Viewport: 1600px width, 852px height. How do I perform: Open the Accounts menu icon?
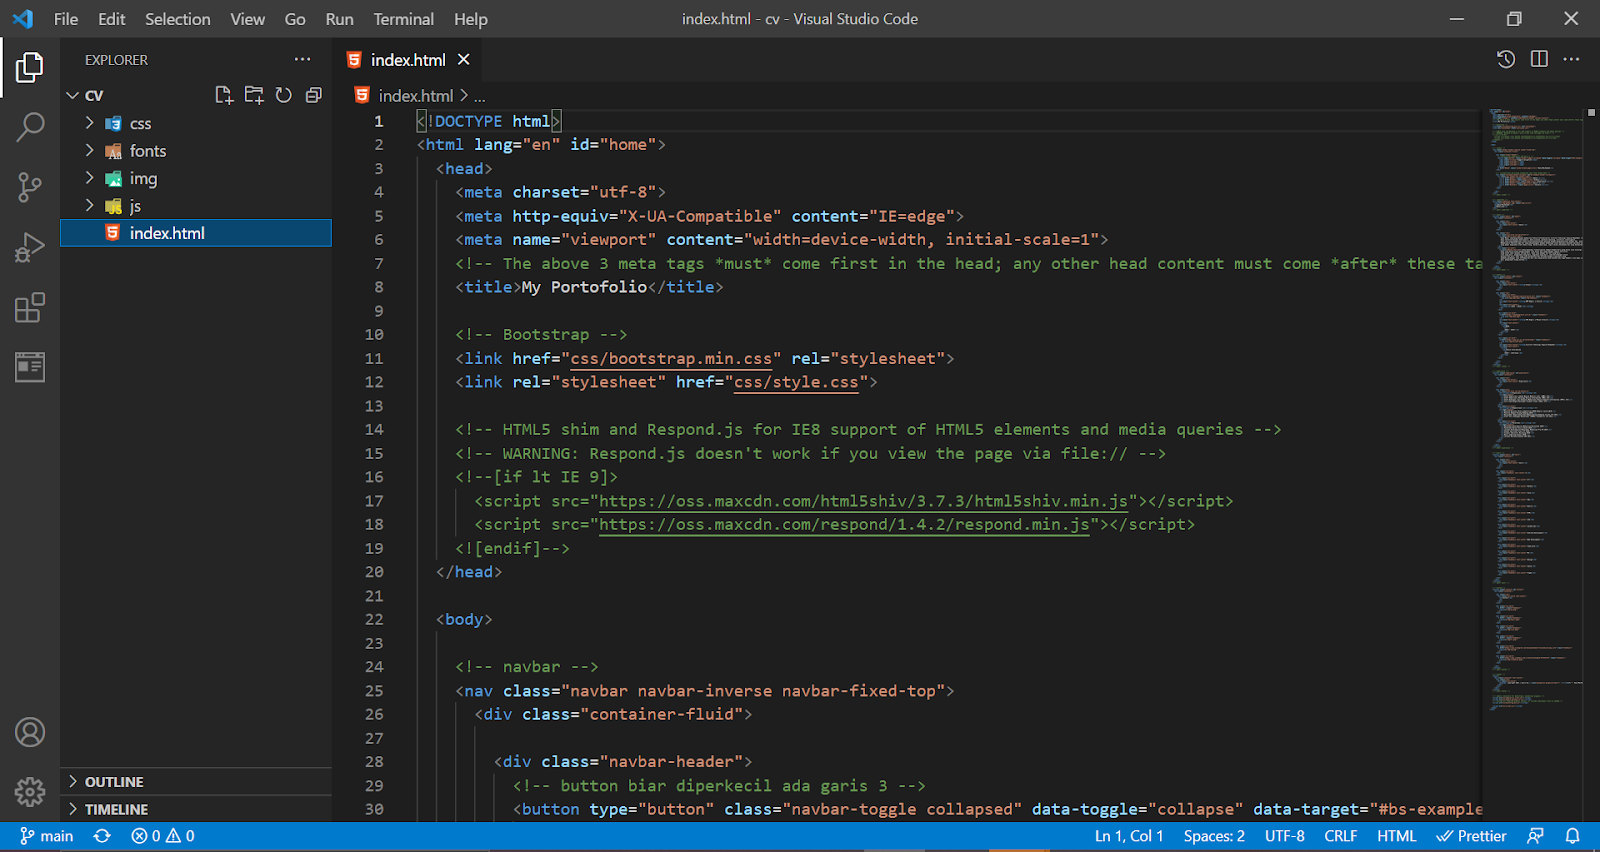coord(30,732)
